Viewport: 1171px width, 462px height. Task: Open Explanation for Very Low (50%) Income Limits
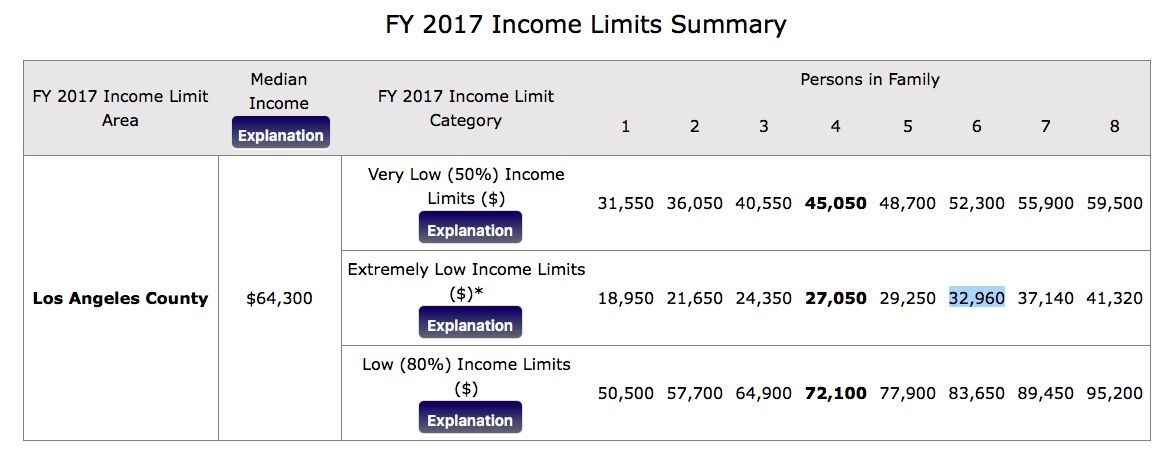click(x=469, y=230)
